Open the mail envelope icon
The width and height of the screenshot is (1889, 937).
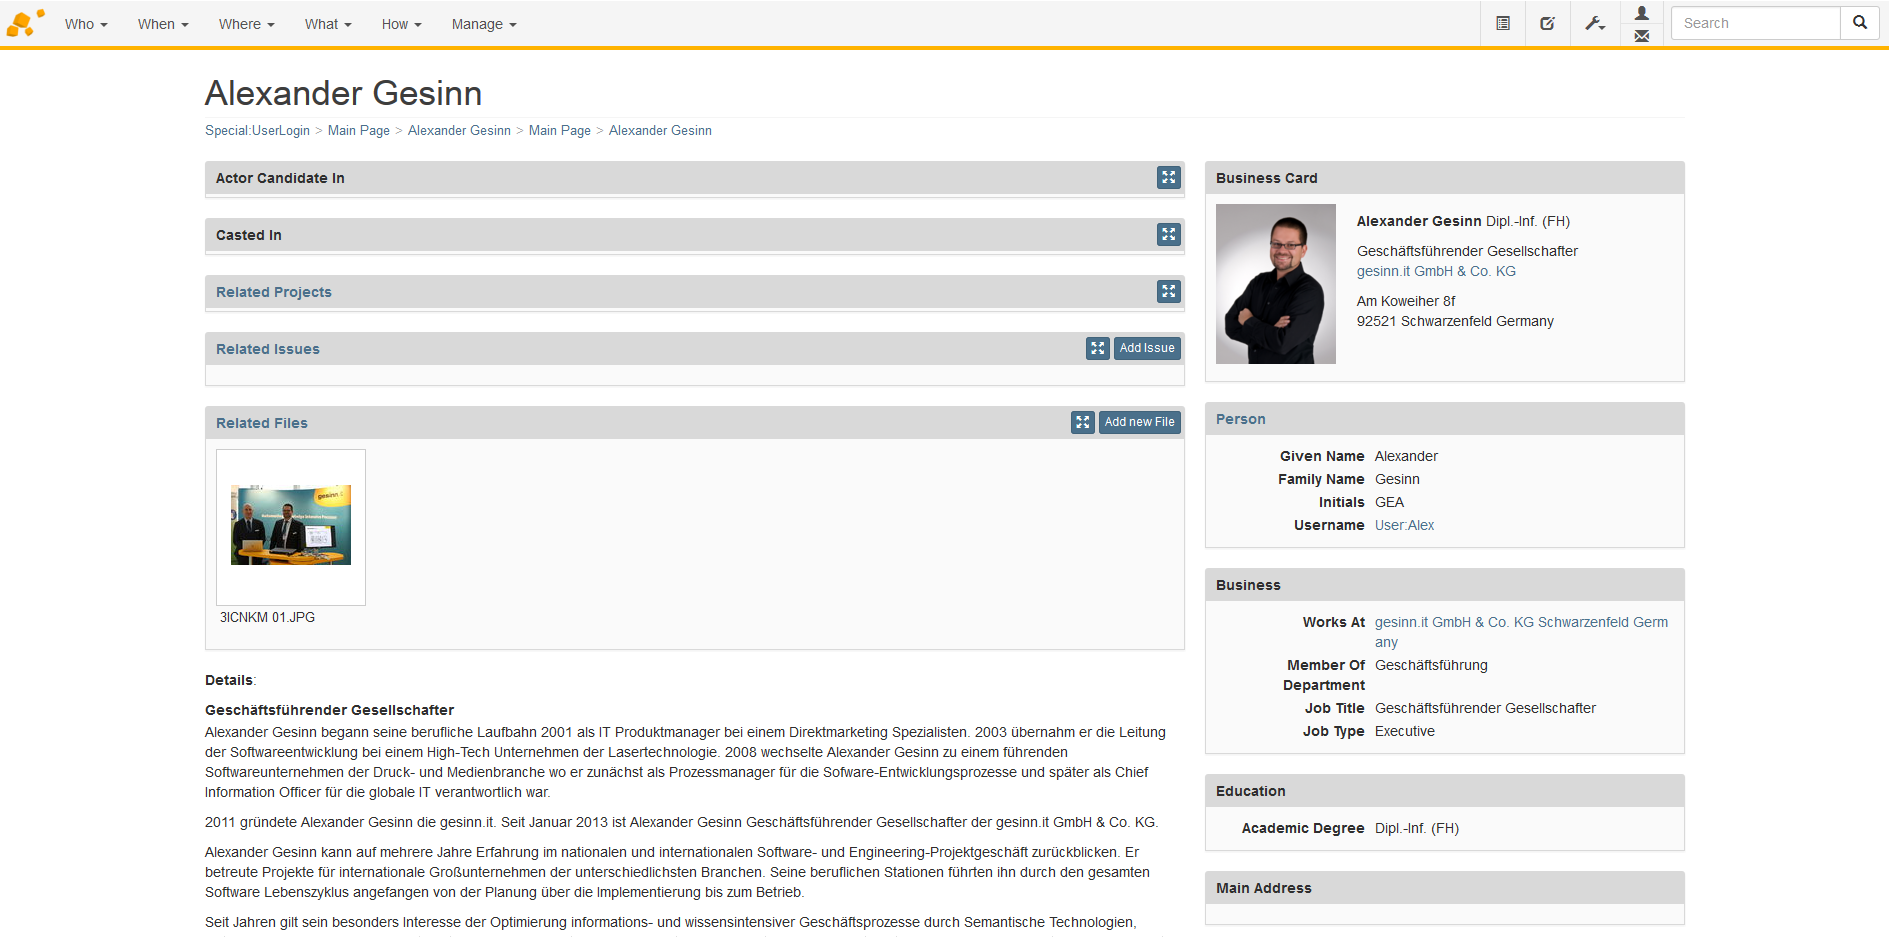[x=1641, y=36]
